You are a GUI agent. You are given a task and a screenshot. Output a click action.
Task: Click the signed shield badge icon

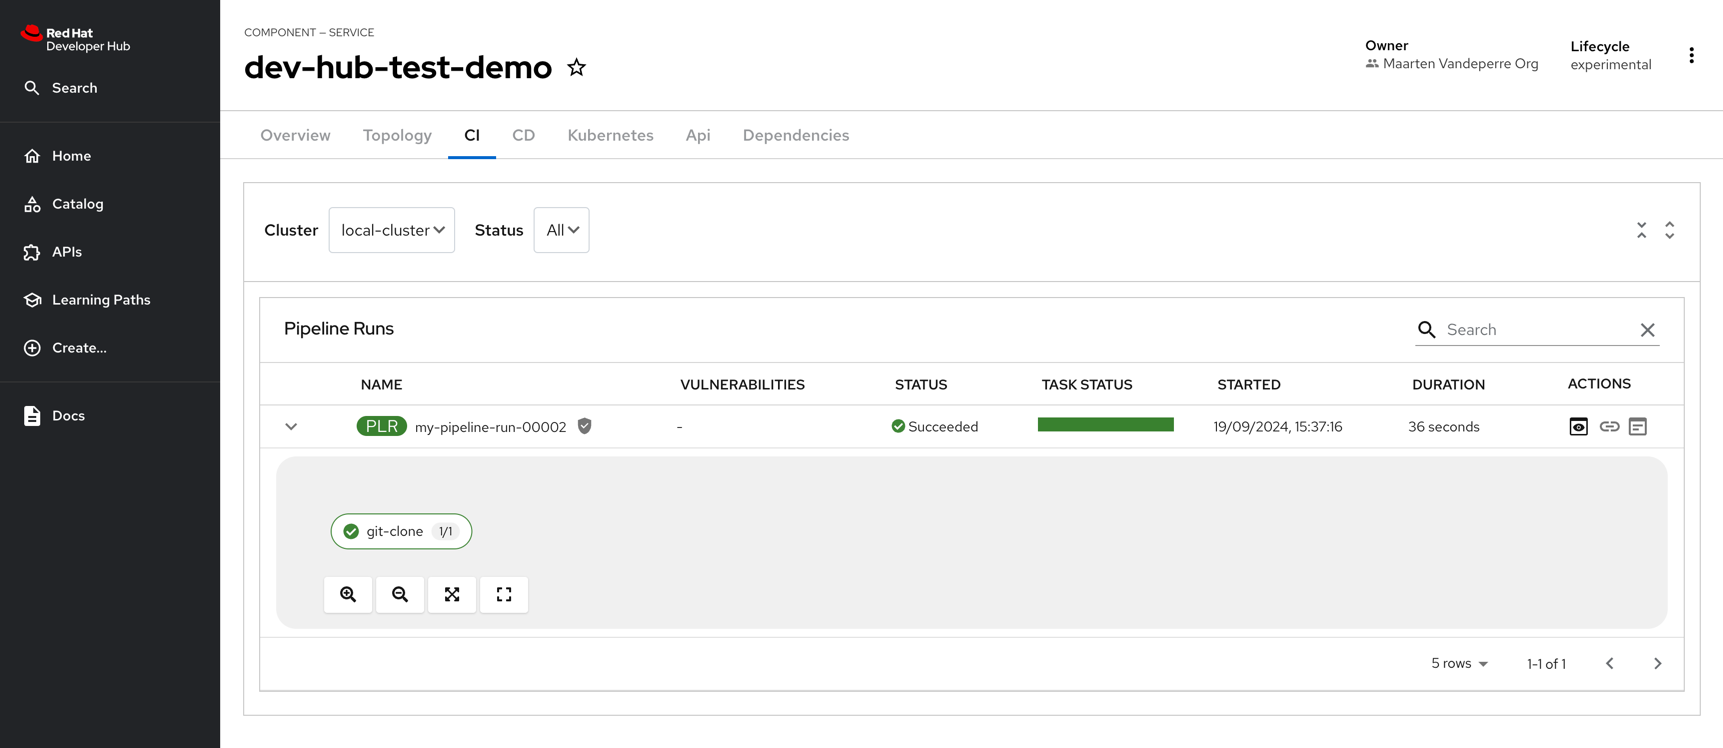click(x=585, y=427)
